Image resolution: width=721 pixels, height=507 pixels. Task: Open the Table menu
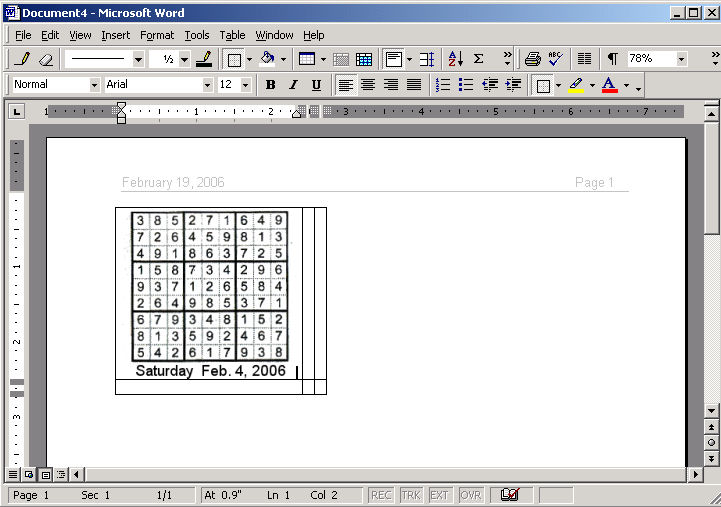click(x=232, y=35)
